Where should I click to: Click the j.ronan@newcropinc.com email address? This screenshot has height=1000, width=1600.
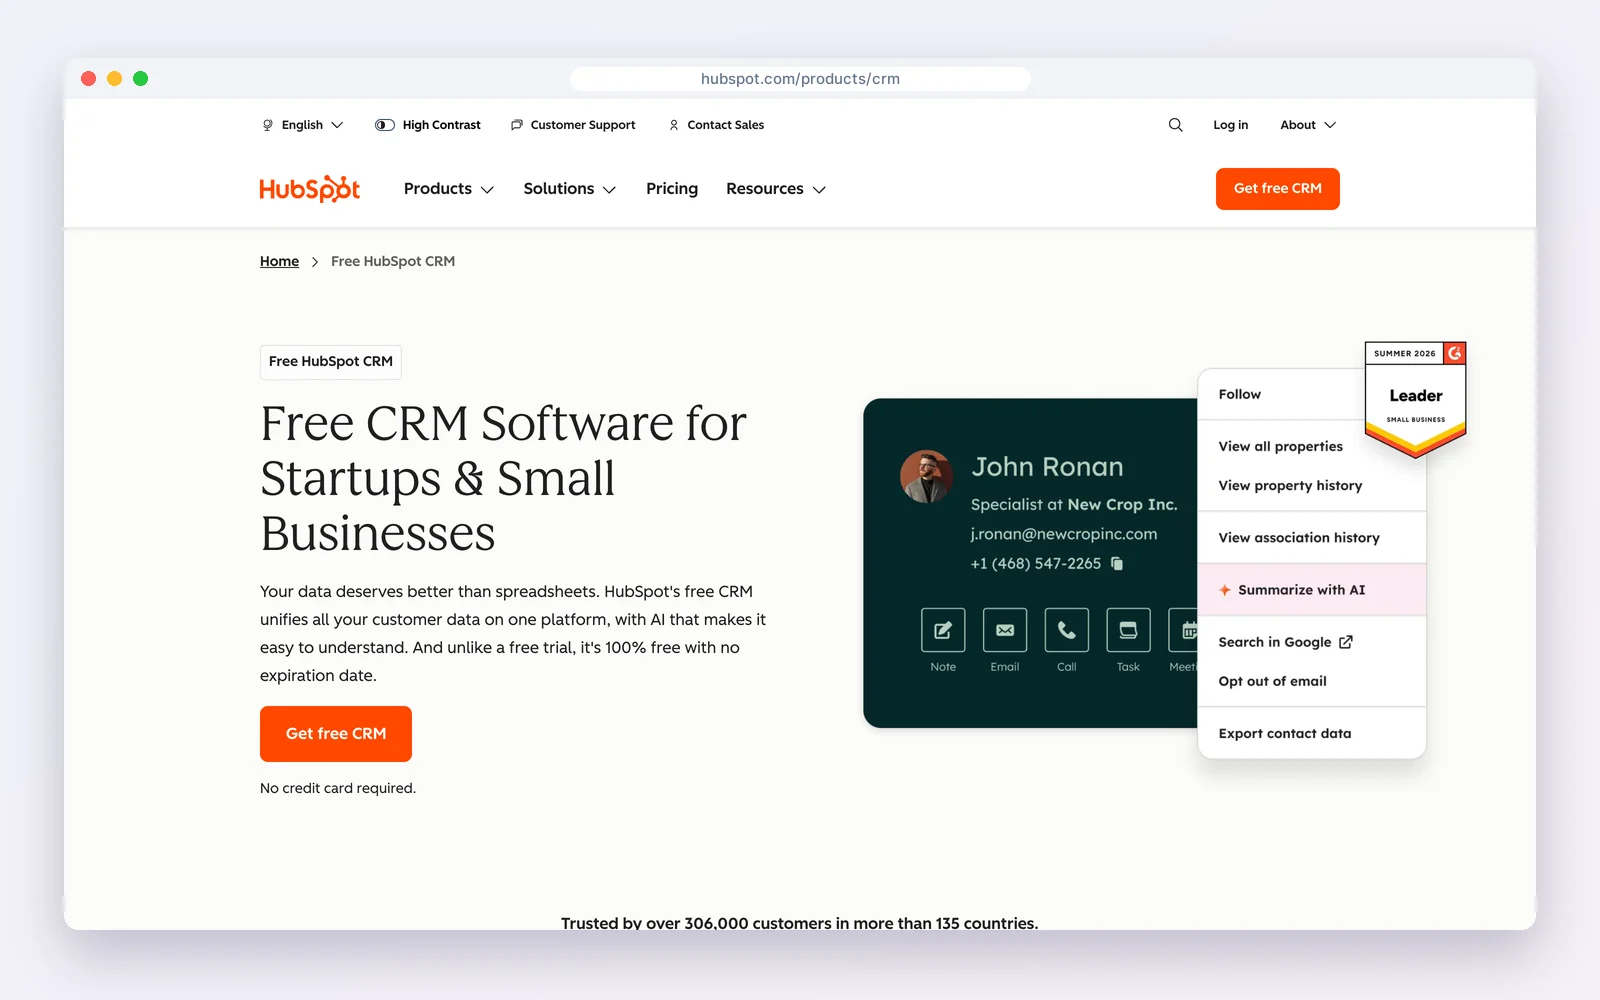1064,534
